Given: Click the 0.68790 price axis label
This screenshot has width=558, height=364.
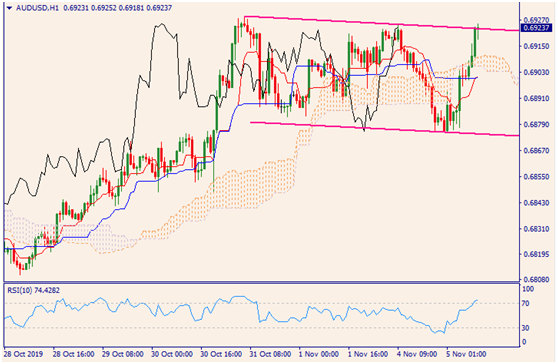Looking at the screenshot, I should [537, 124].
